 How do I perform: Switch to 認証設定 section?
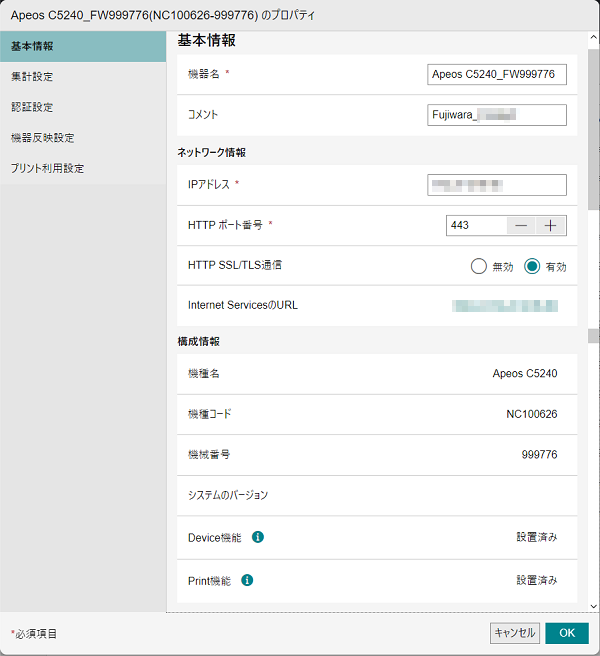click(83, 107)
